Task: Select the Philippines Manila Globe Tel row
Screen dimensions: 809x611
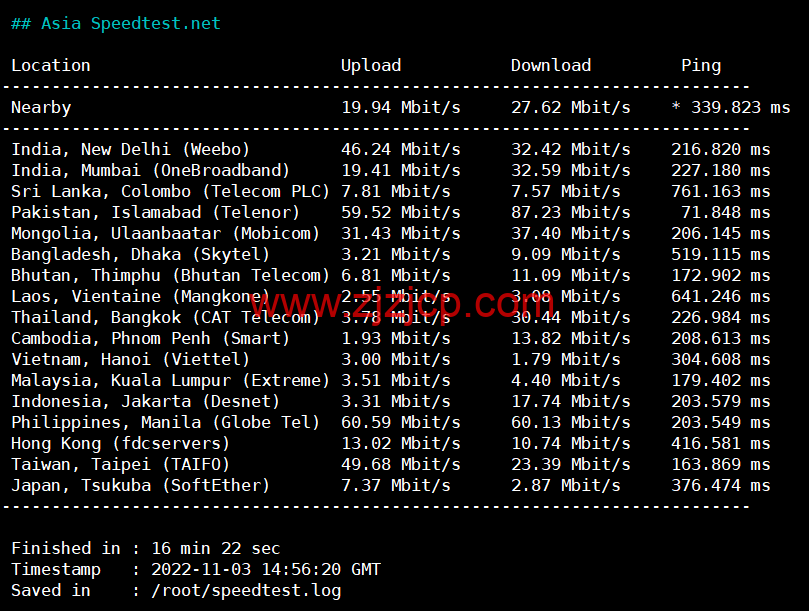Action: 165,422
